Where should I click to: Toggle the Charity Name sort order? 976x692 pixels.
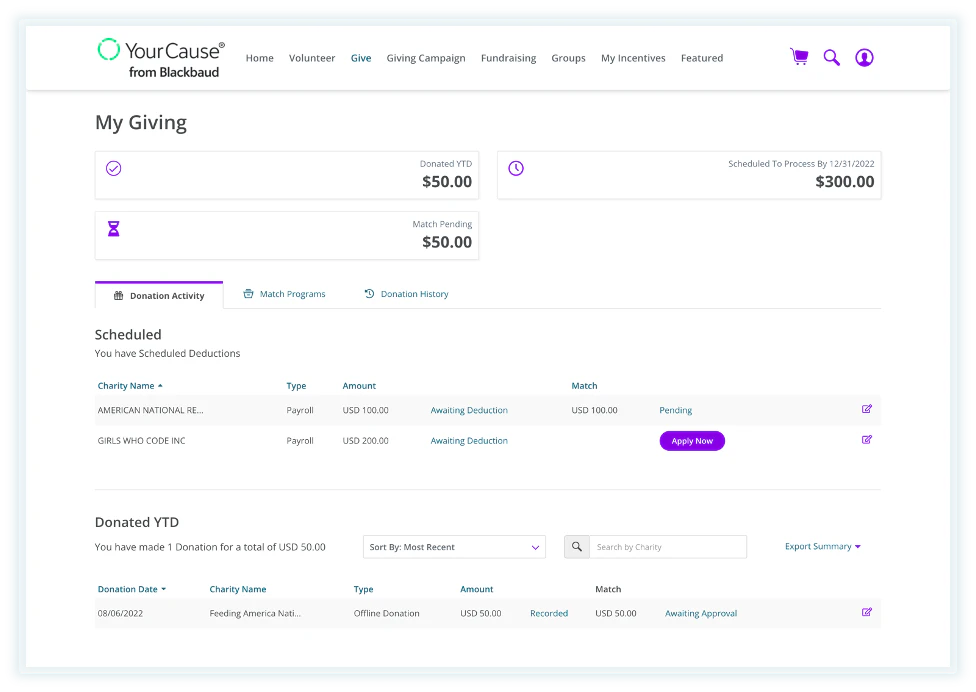[129, 385]
